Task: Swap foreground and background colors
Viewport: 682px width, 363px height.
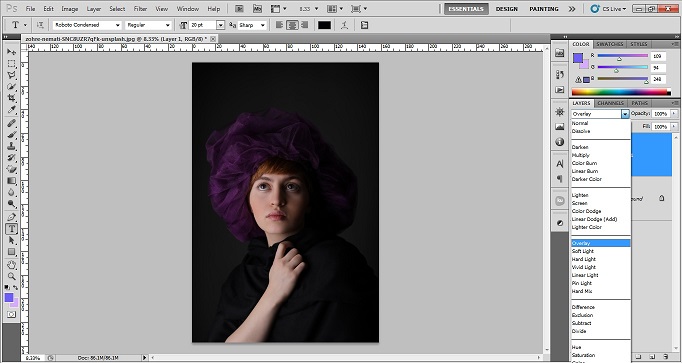Action: pyautogui.click(x=15, y=288)
